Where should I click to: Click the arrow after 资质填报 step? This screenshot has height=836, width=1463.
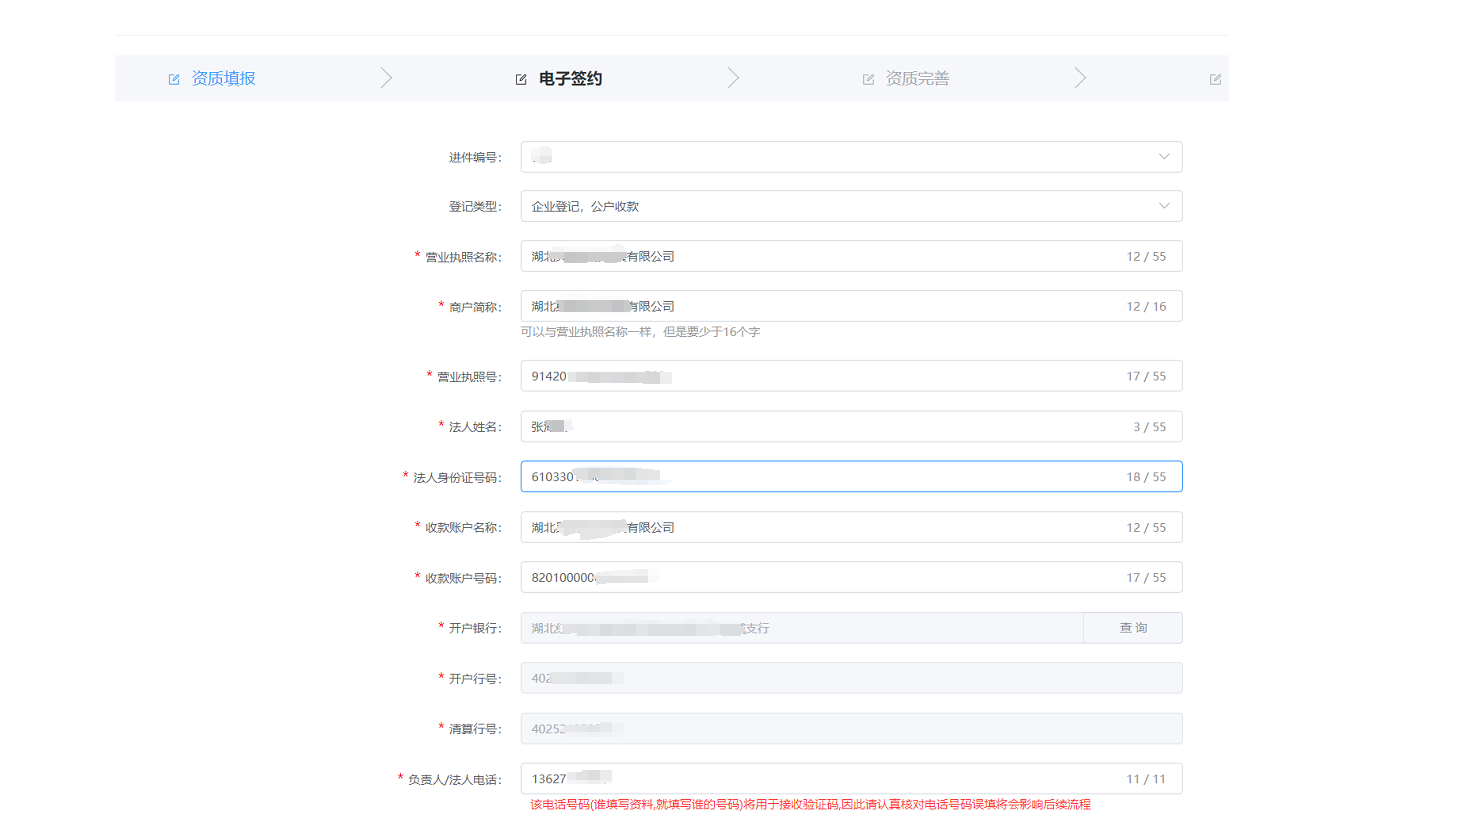click(x=386, y=78)
